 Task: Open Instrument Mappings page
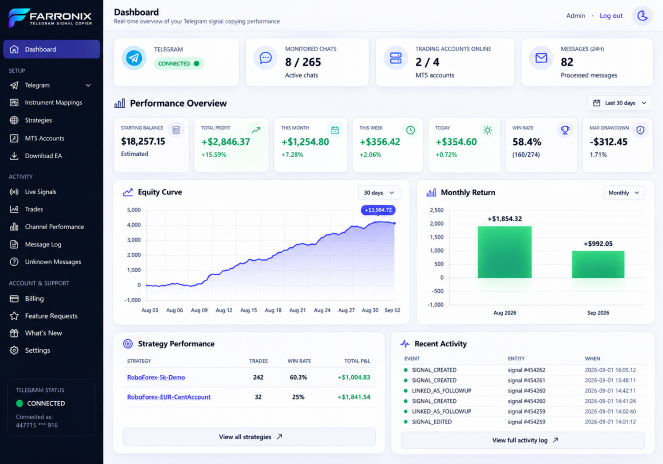(52, 103)
